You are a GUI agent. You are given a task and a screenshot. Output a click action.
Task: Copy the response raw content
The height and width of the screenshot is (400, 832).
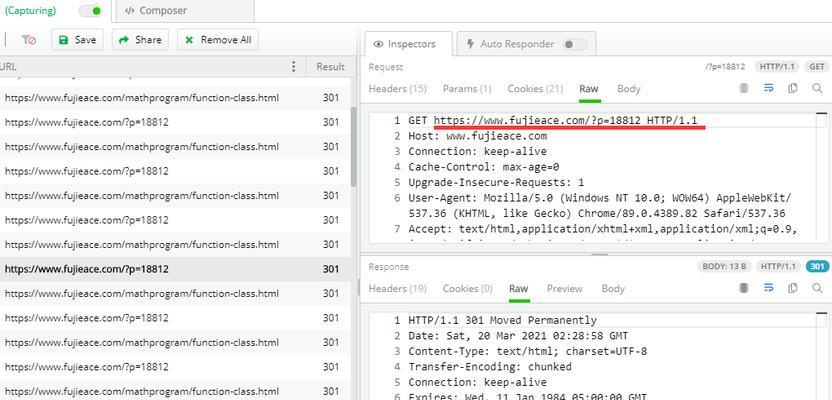[x=793, y=289]
